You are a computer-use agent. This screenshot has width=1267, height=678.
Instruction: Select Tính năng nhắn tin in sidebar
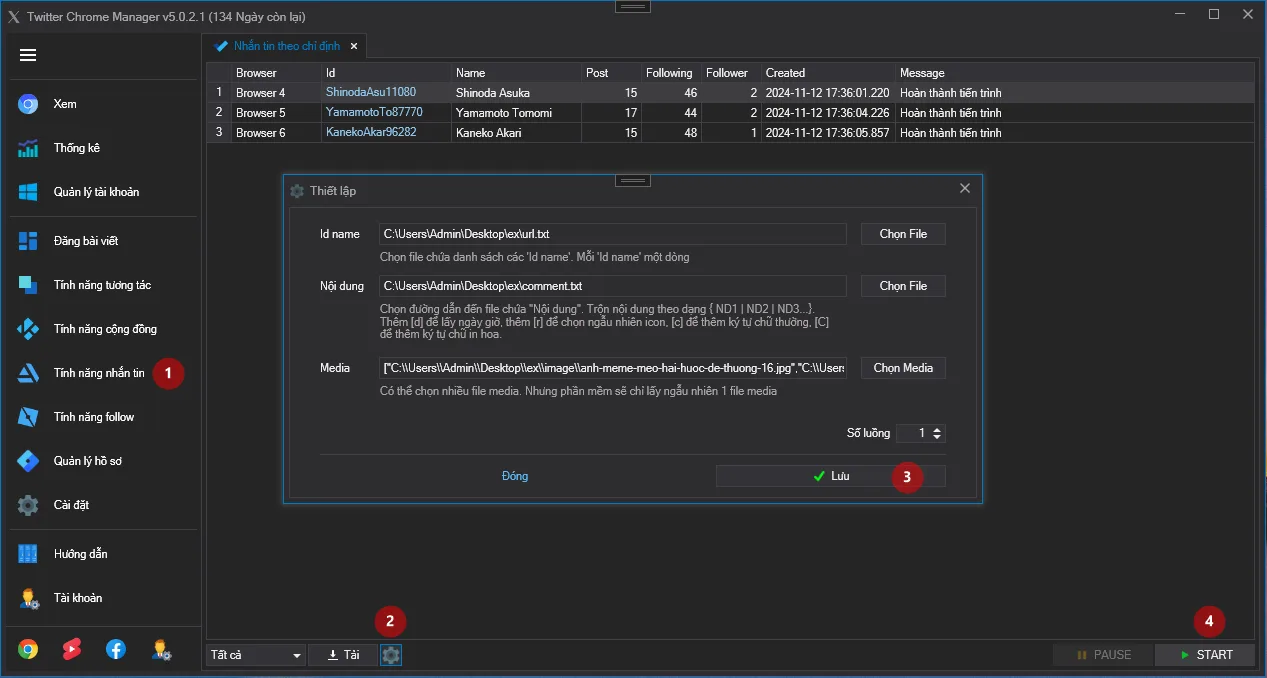(x=100, y=373)
